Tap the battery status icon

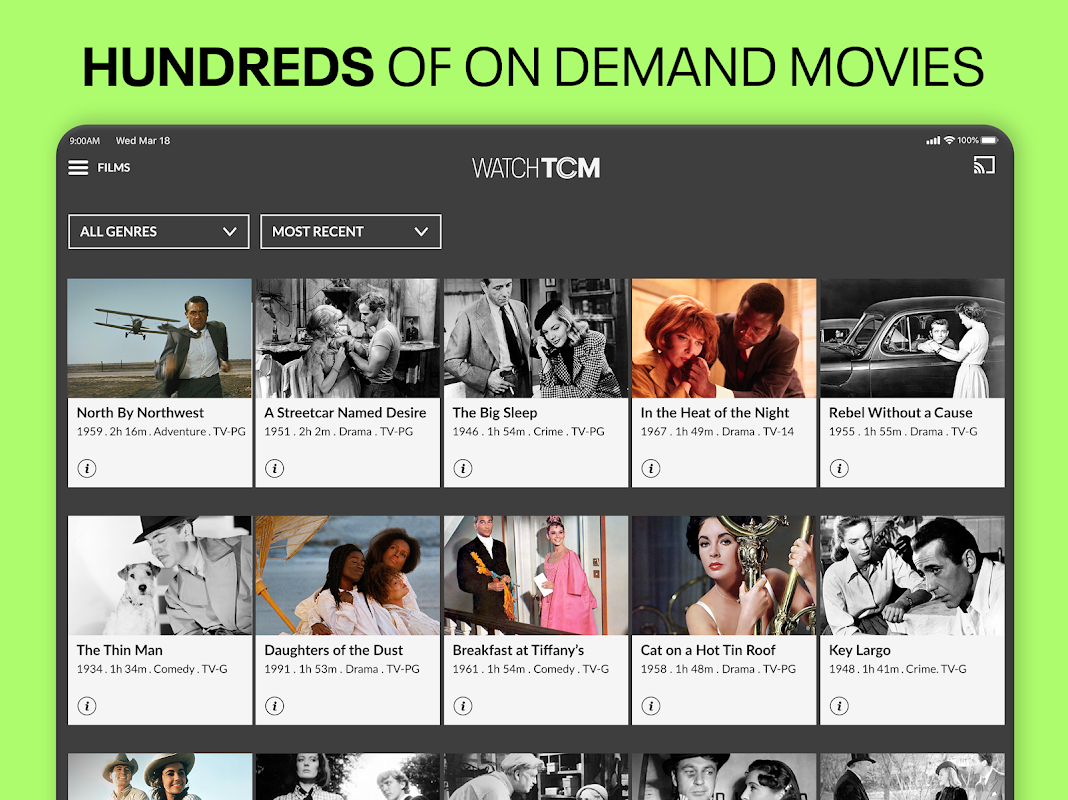click(x=989, y=140)
